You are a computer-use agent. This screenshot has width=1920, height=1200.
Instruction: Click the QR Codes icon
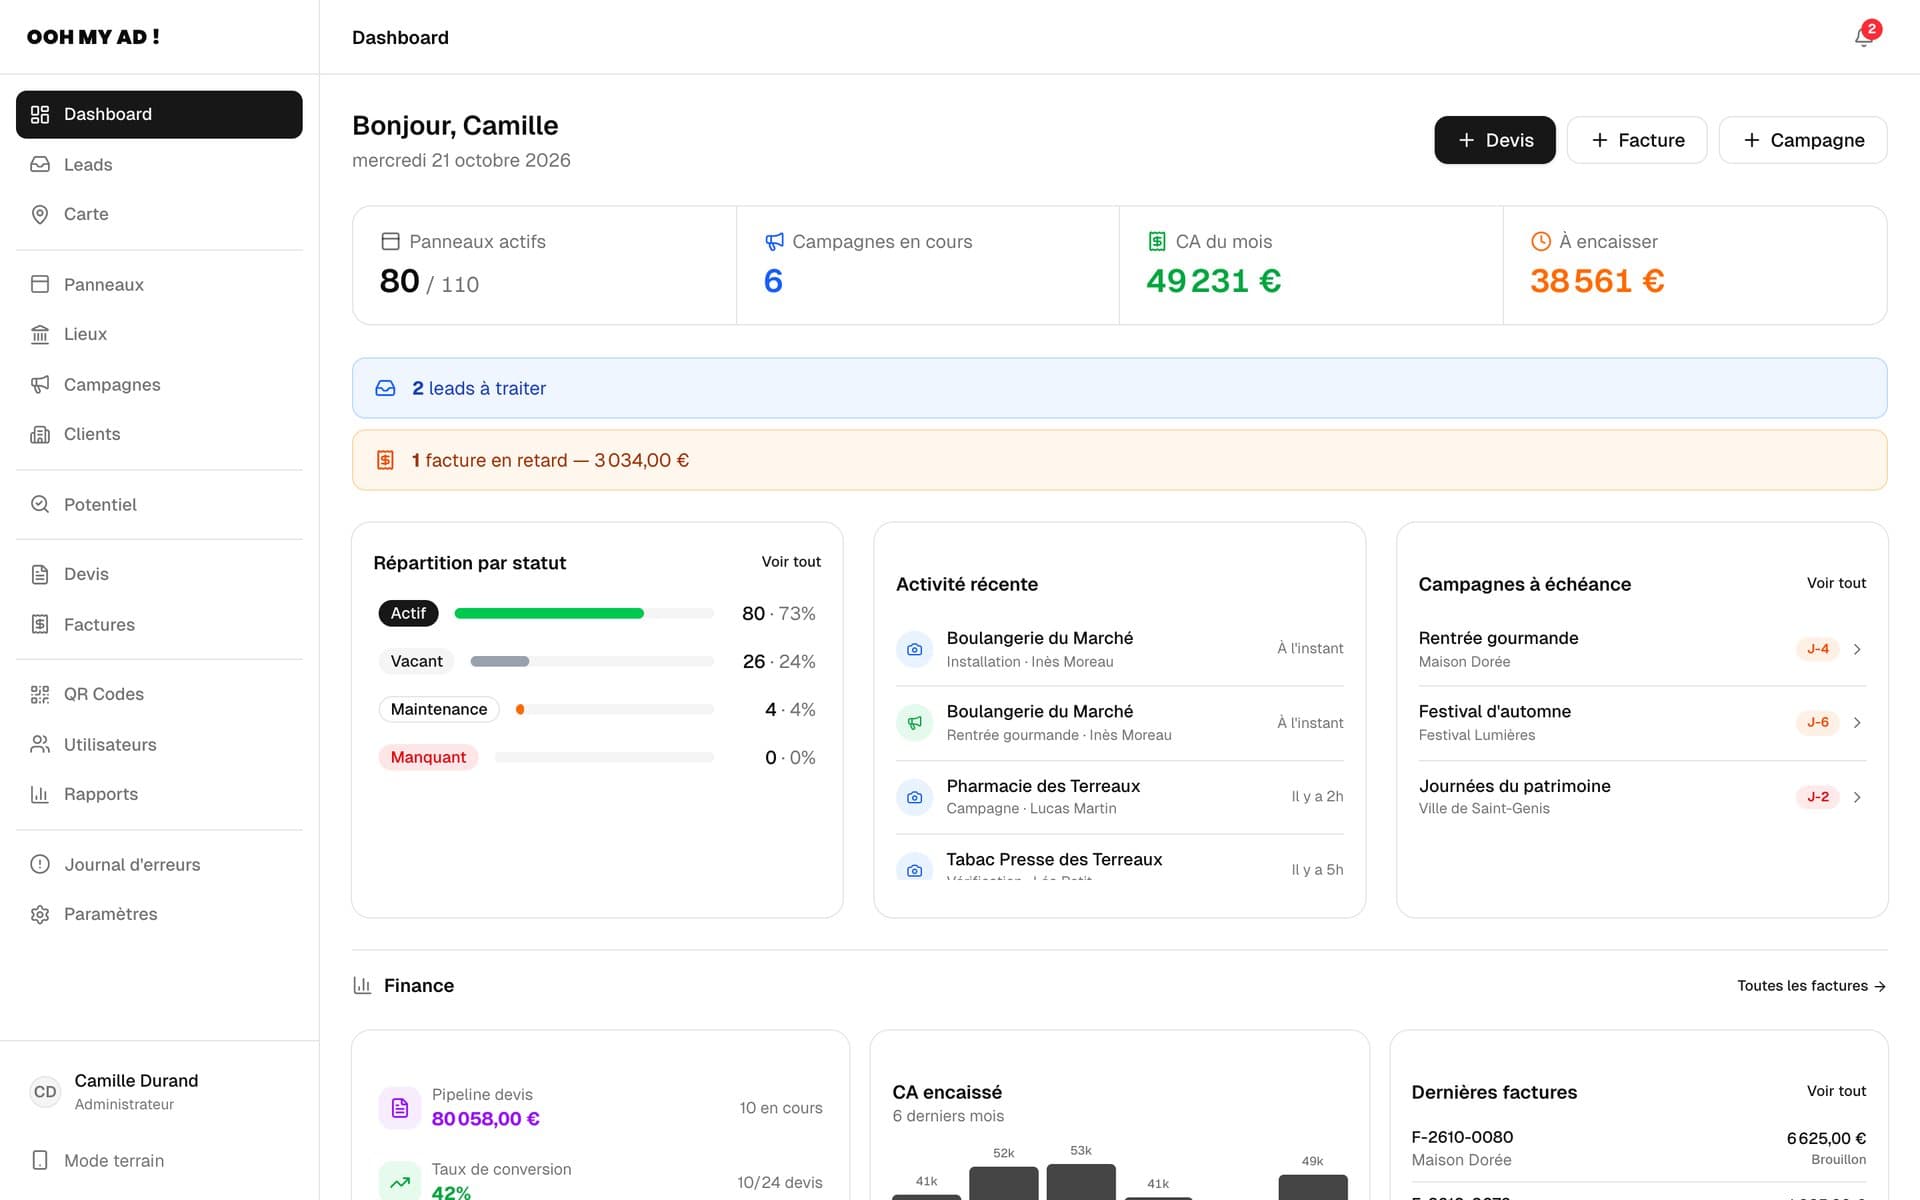pyautogui.click(x=40, y=694)
